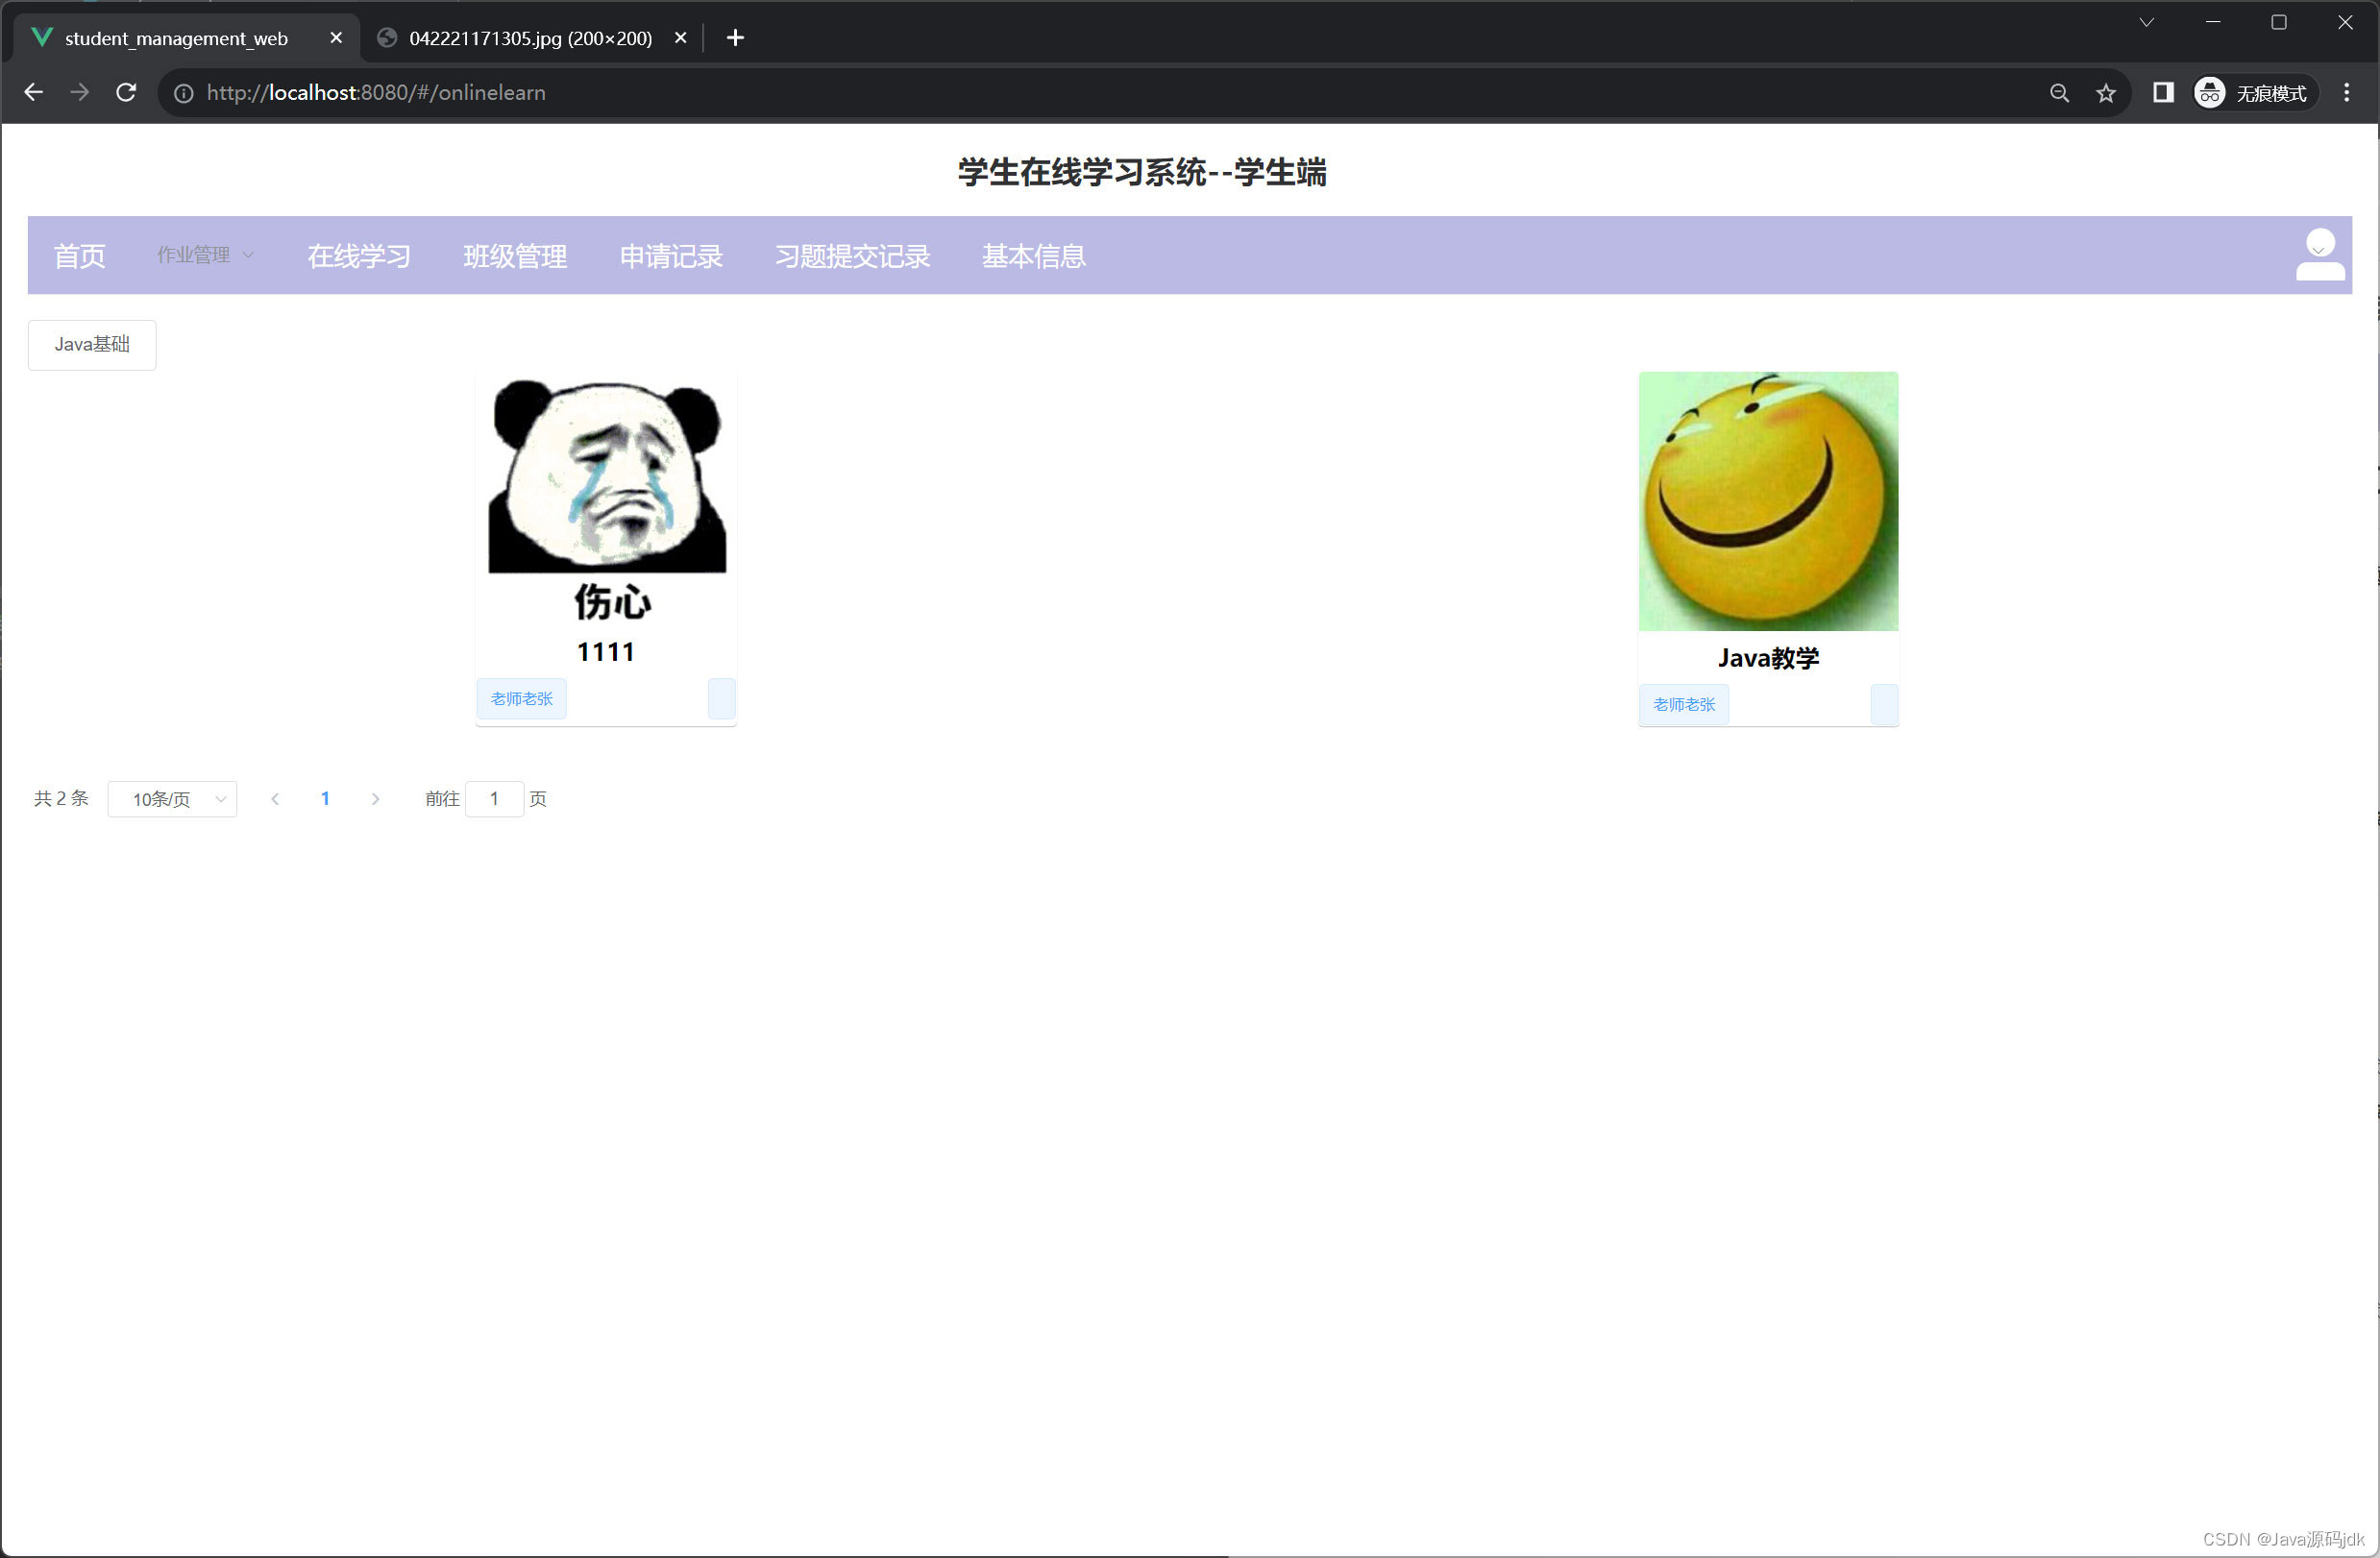Open the 10条/页 page size selector
2380x1558 pixels.
[172, 799]
